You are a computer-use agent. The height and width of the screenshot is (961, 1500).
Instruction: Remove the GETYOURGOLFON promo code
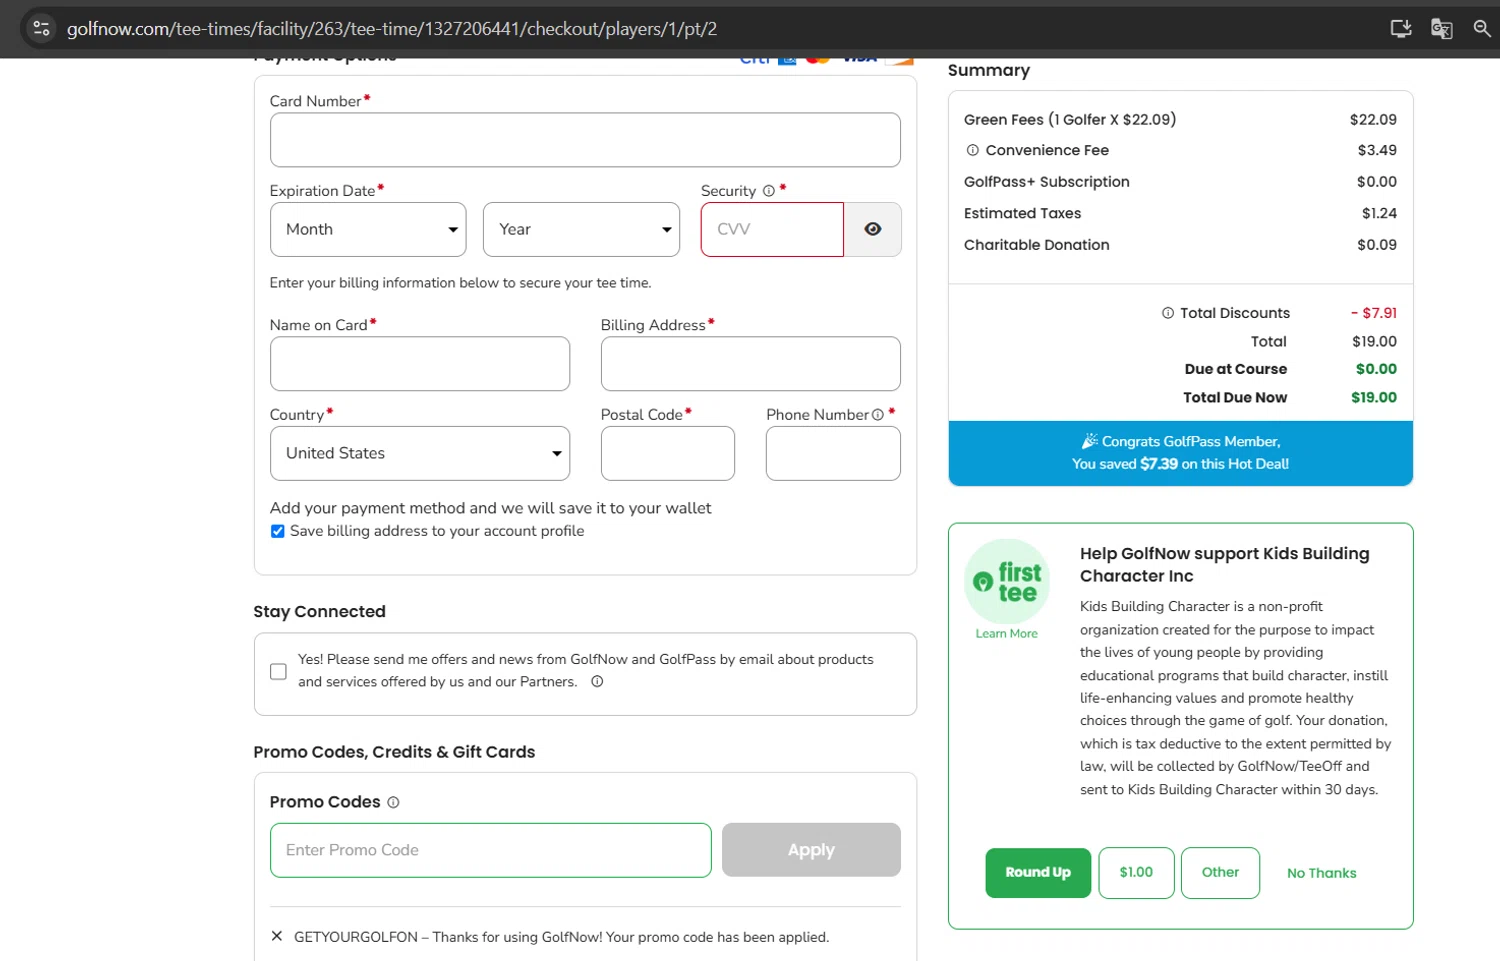tap(277, 936)
